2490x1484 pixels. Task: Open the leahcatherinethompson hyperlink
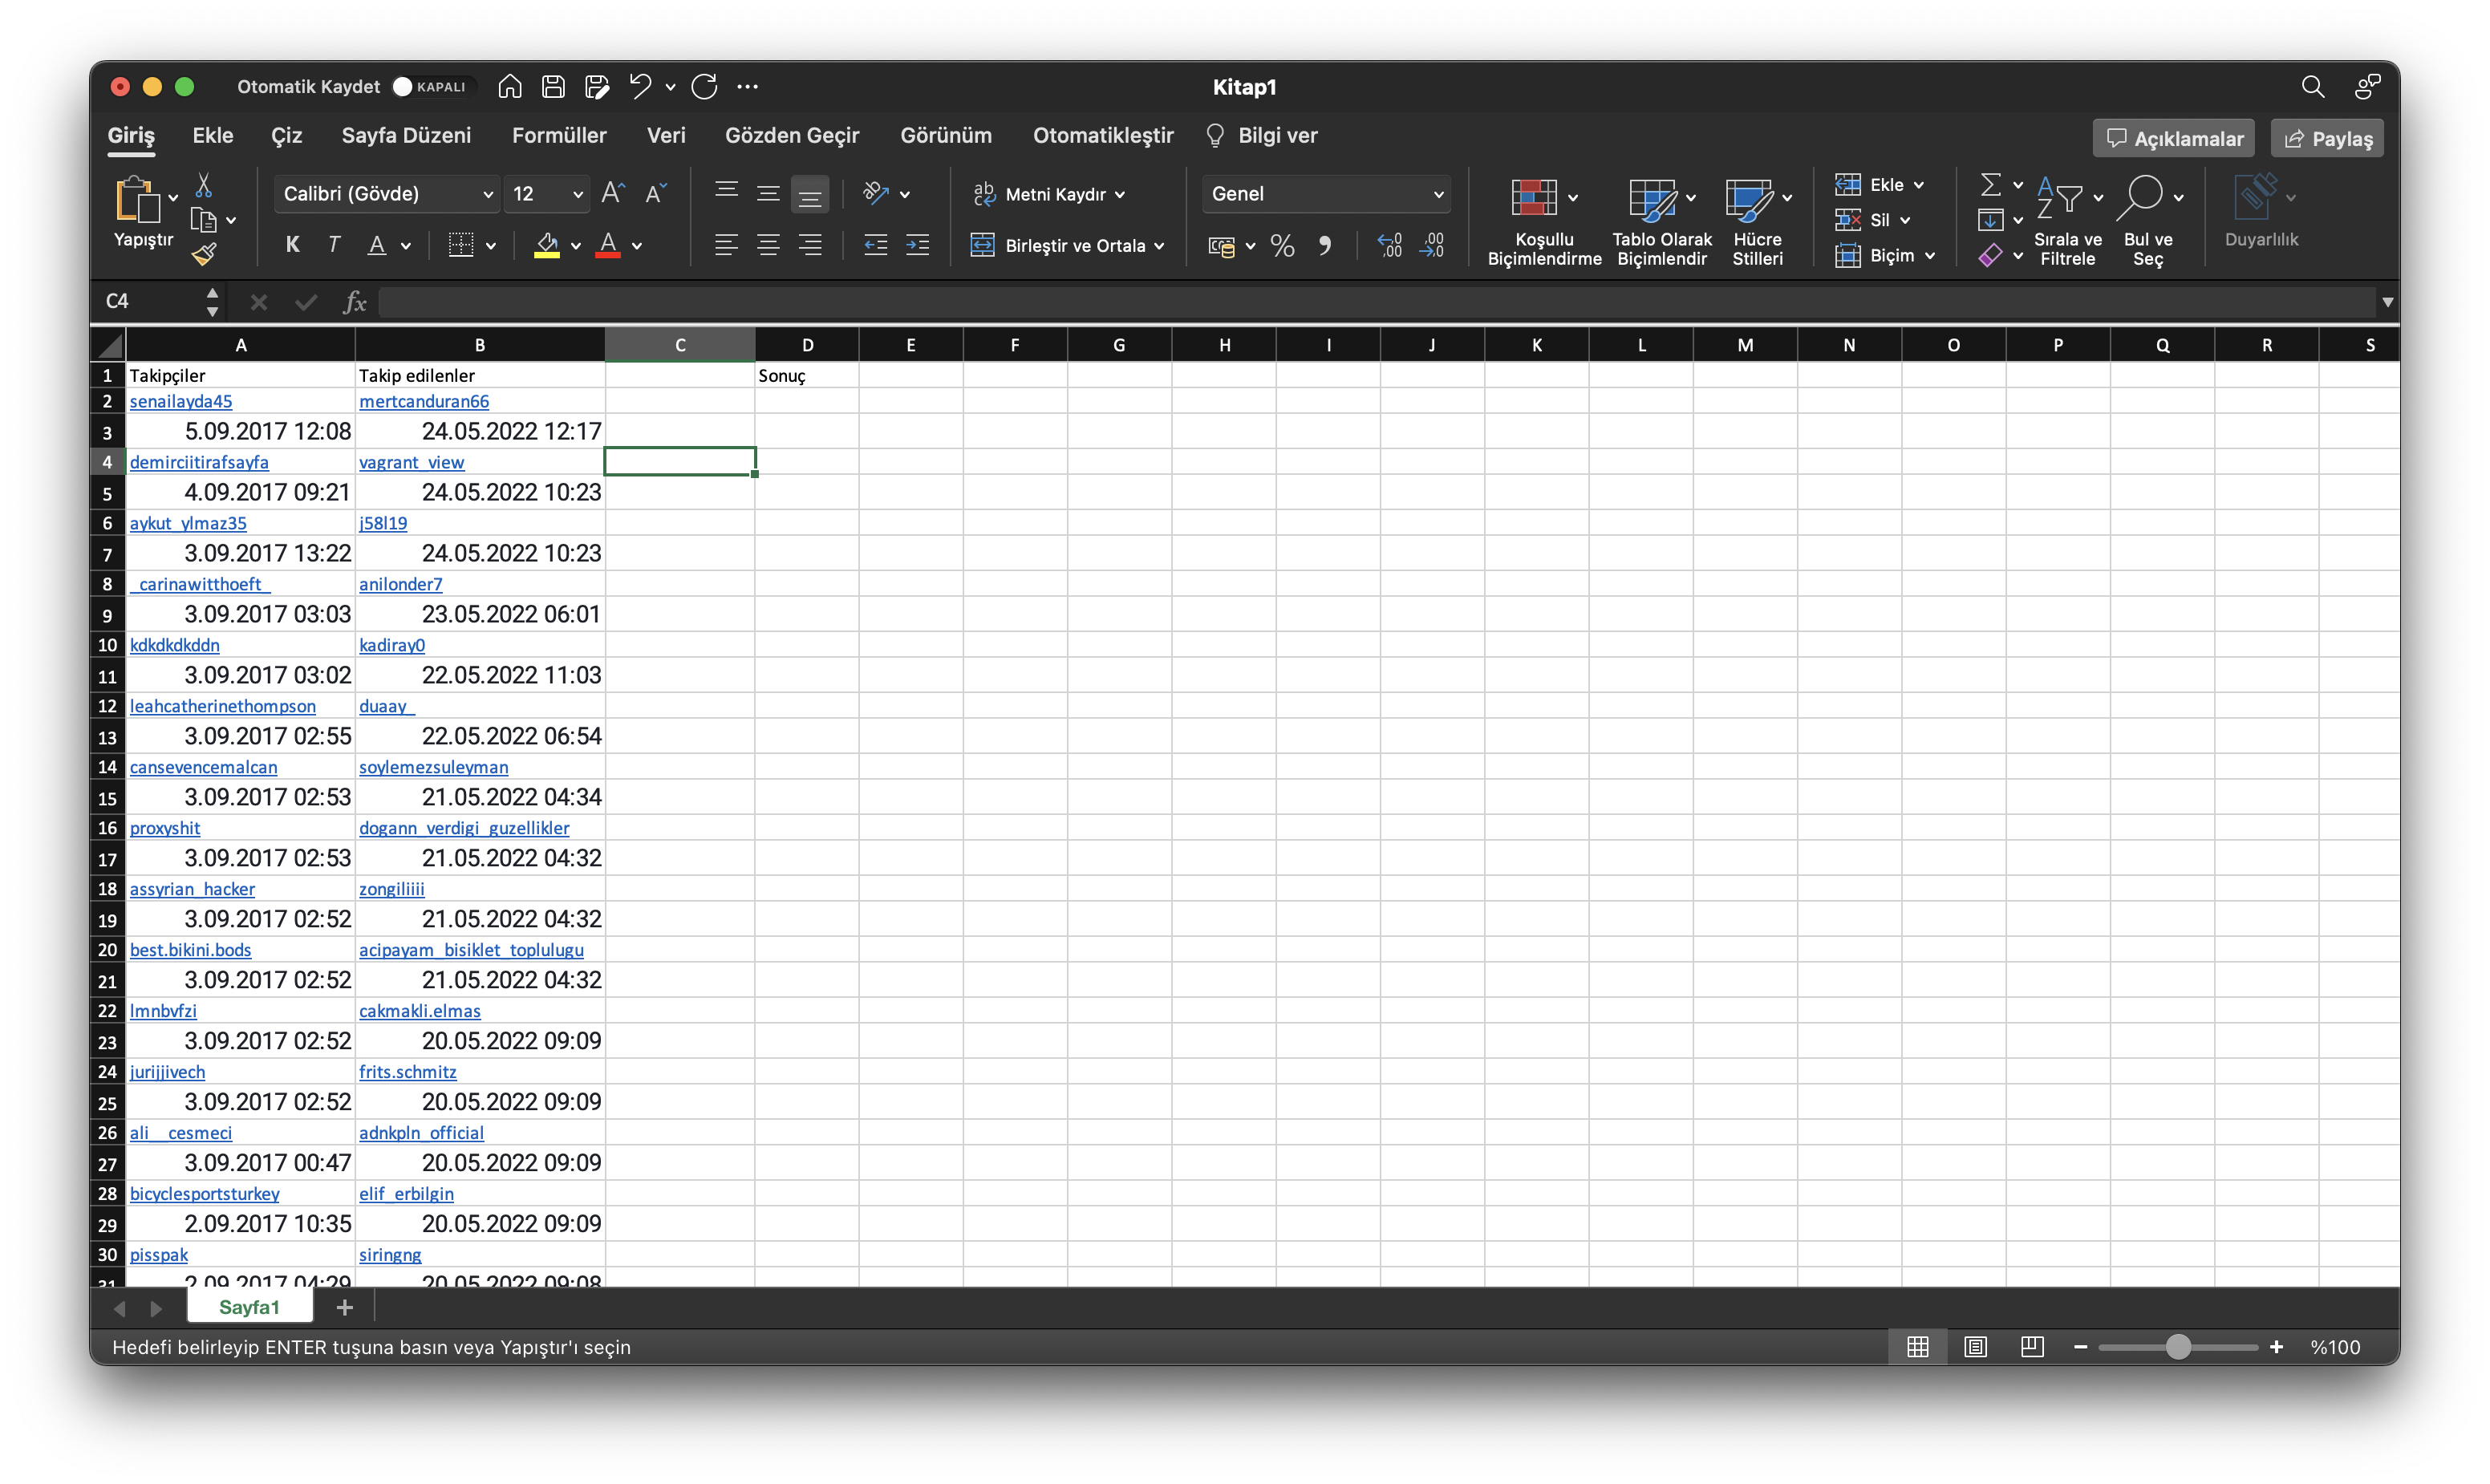223,706
